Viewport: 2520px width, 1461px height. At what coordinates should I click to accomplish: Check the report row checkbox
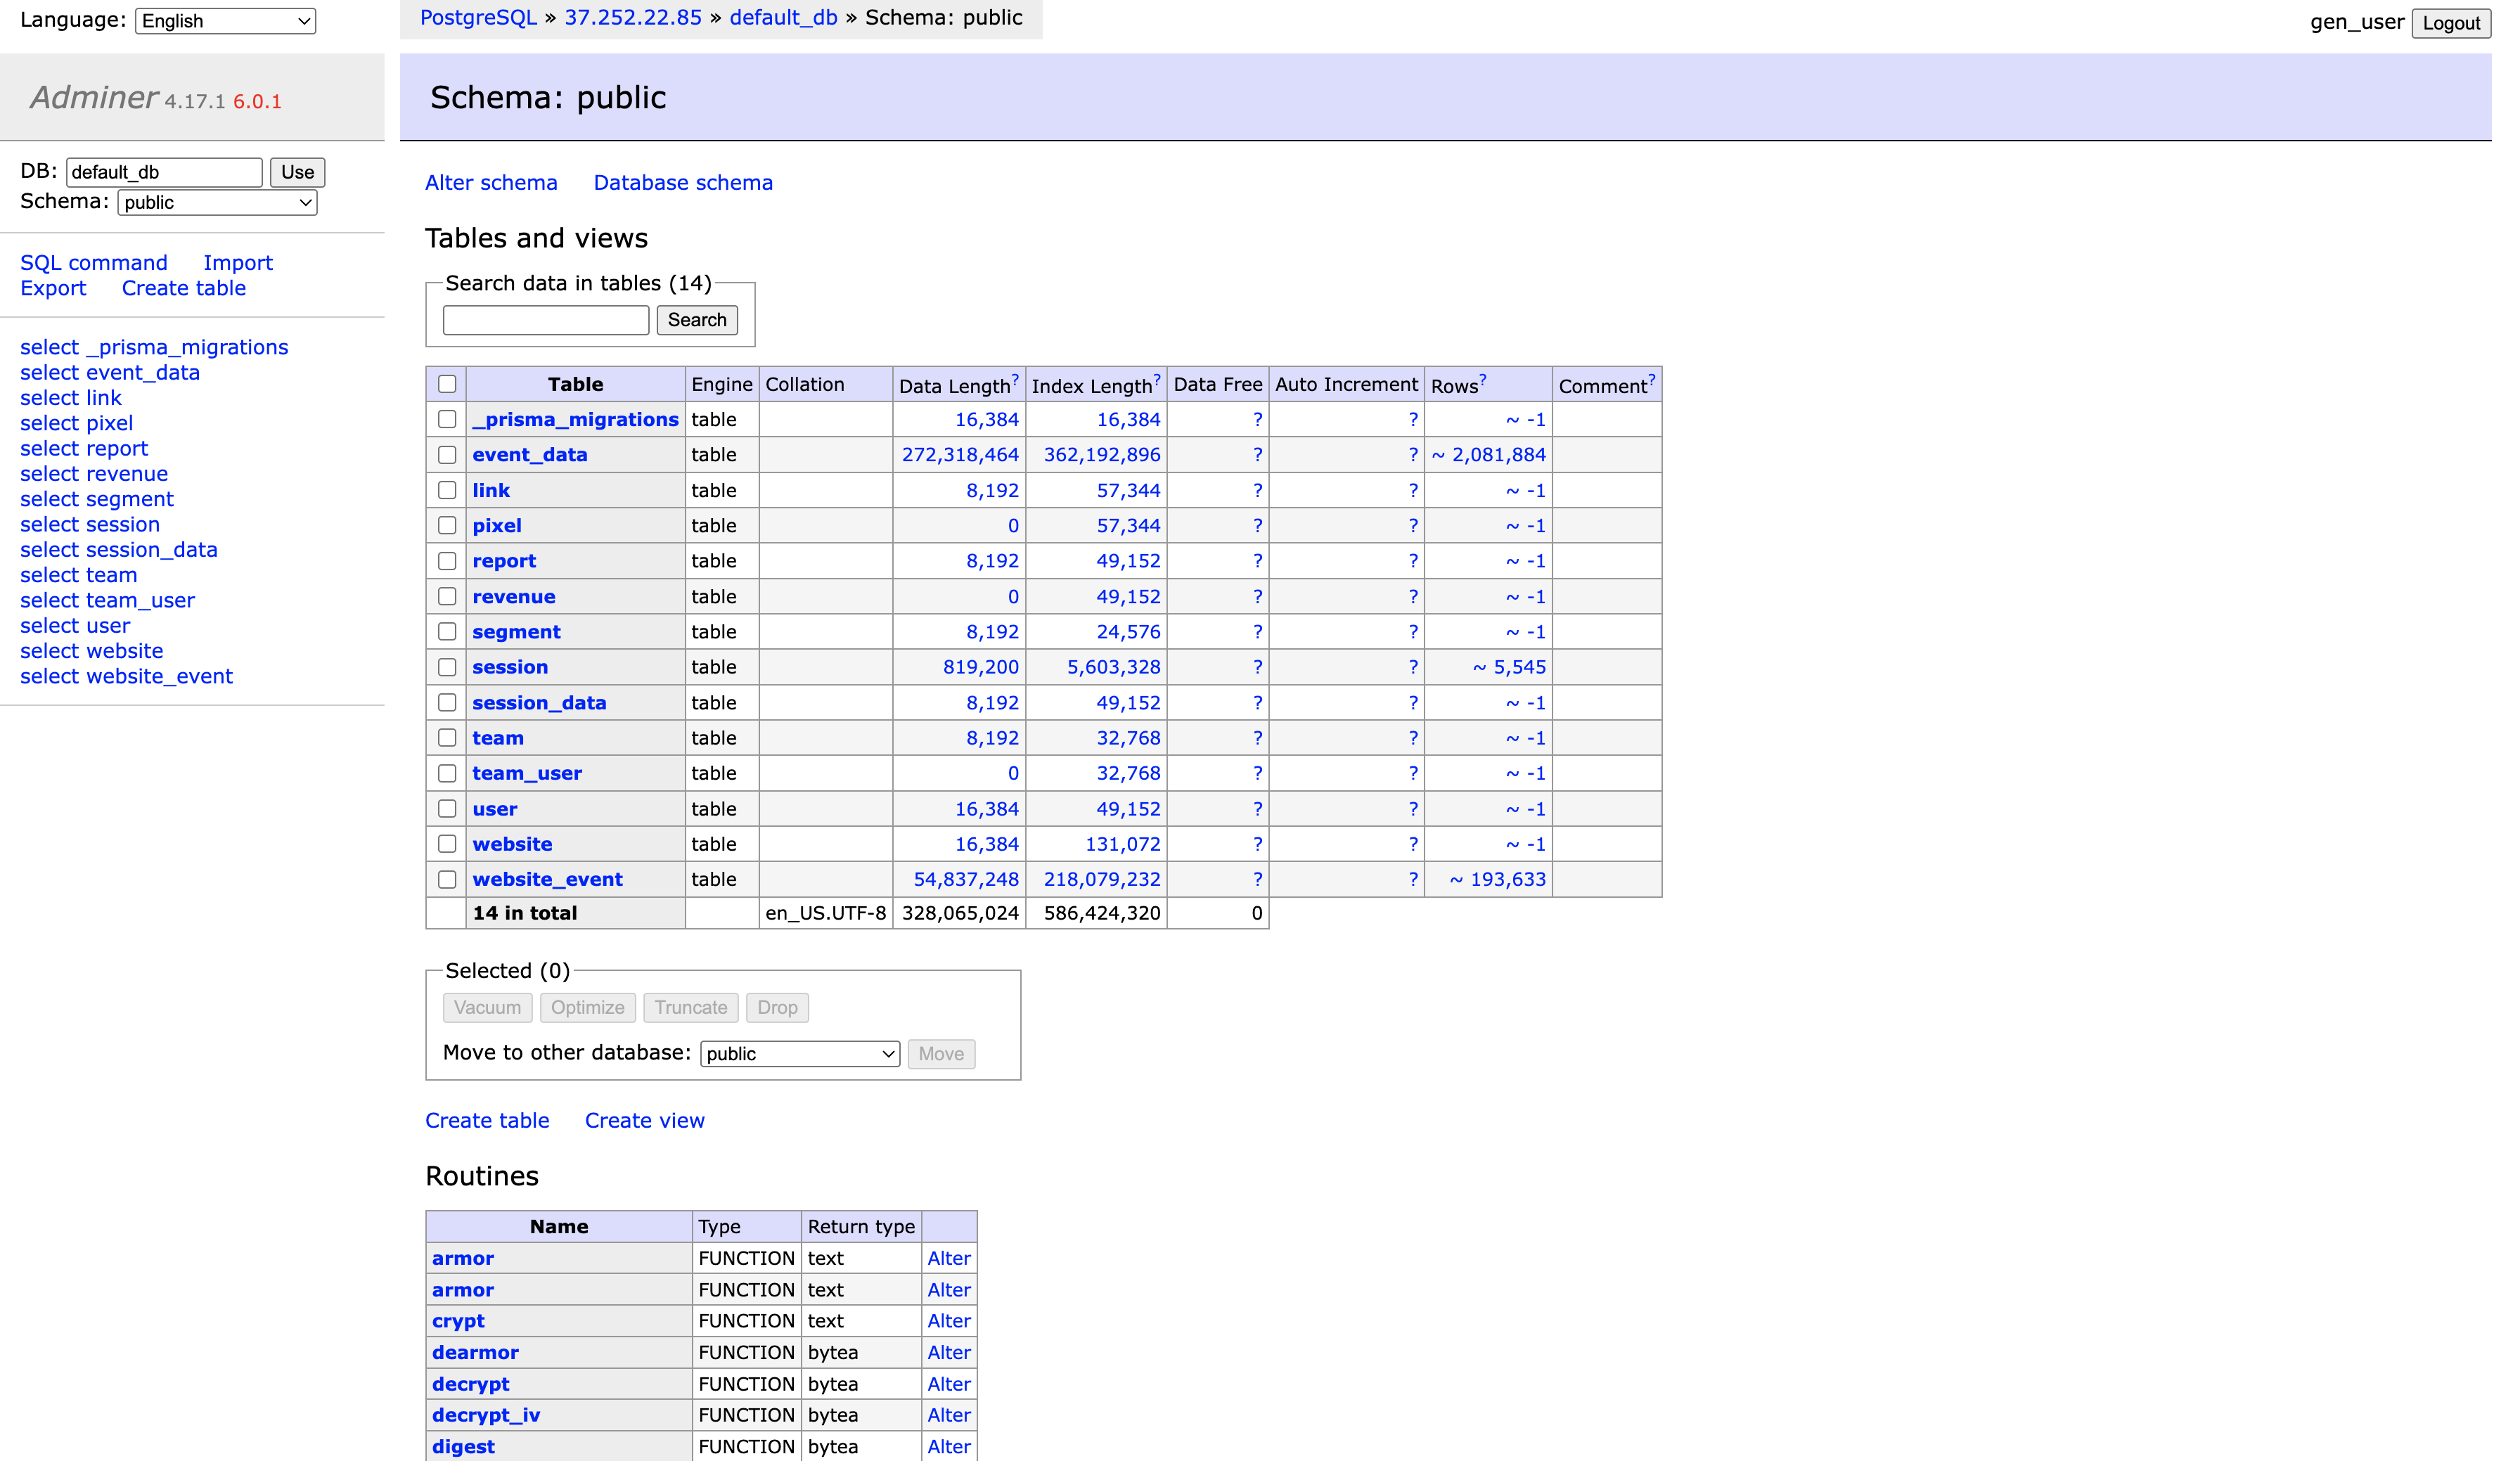(447, 561)
